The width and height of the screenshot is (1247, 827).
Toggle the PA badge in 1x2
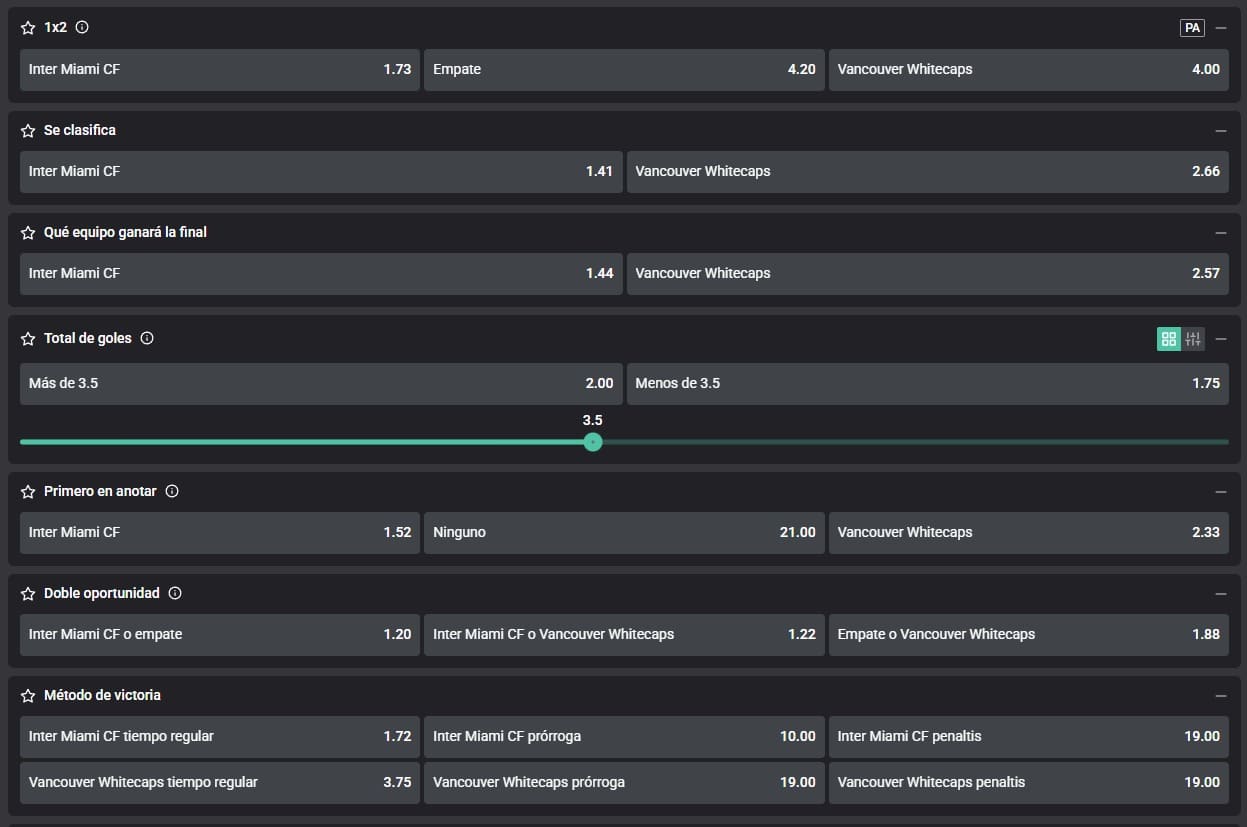click(x=1192, y=28)
